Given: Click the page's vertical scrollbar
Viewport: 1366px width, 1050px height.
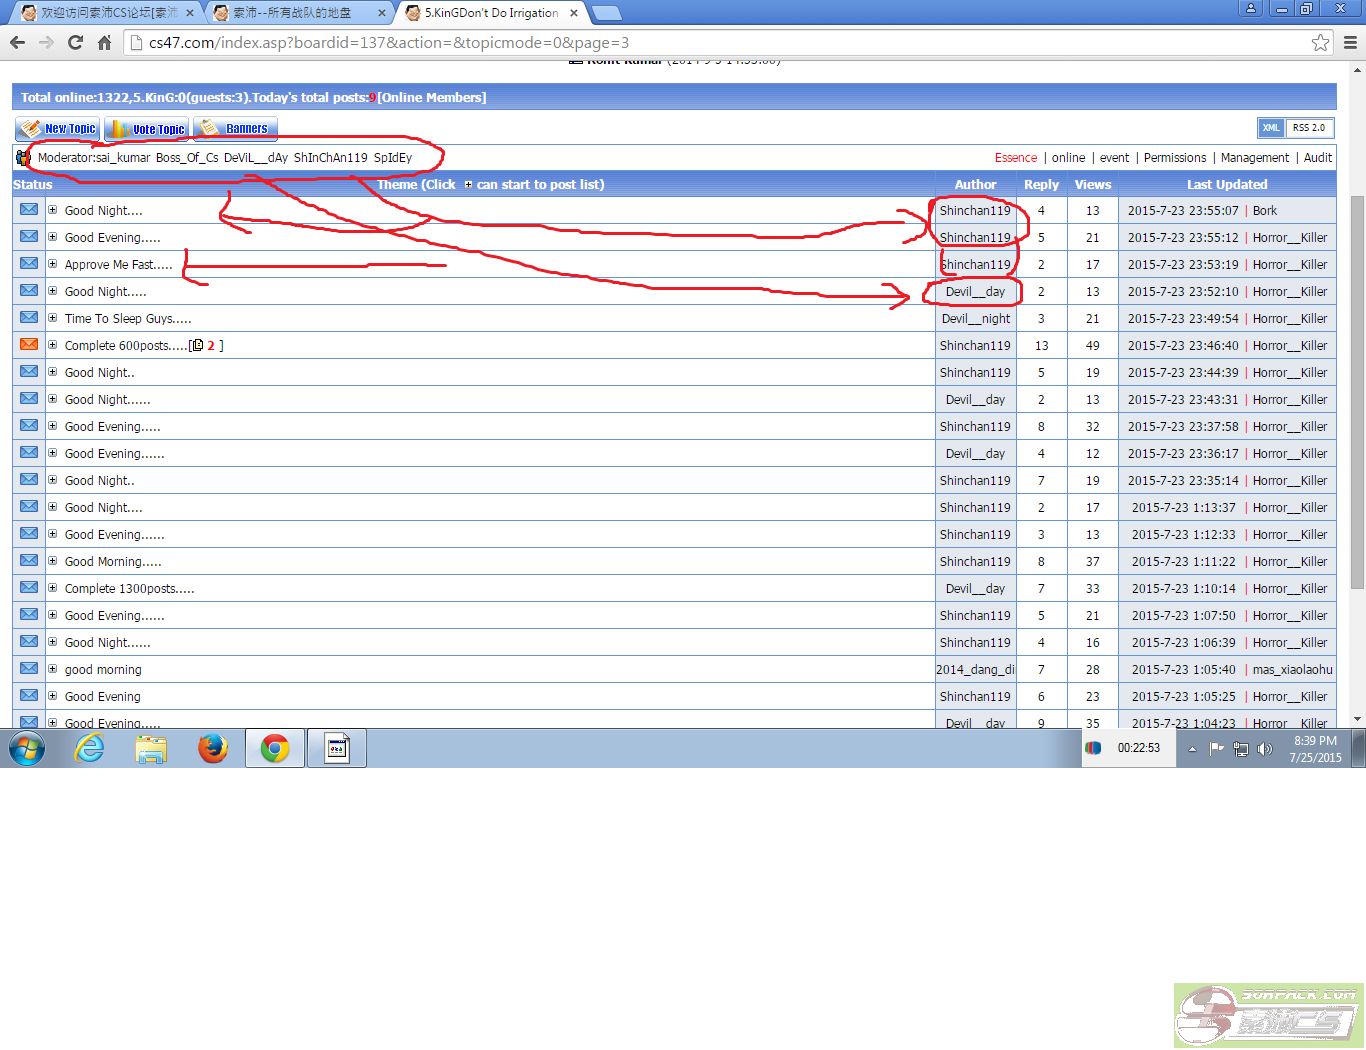Looking at the screenshot, I should click(x=1357, y=390).
